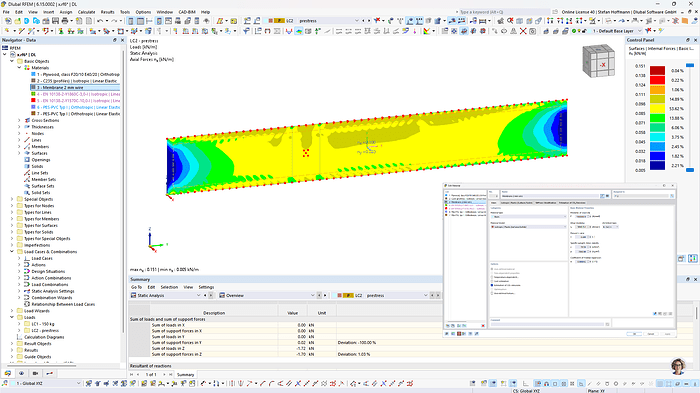Click the Print icon in the toolbar
The height and width of the screenshot is (393, 700).
point(65,21)
